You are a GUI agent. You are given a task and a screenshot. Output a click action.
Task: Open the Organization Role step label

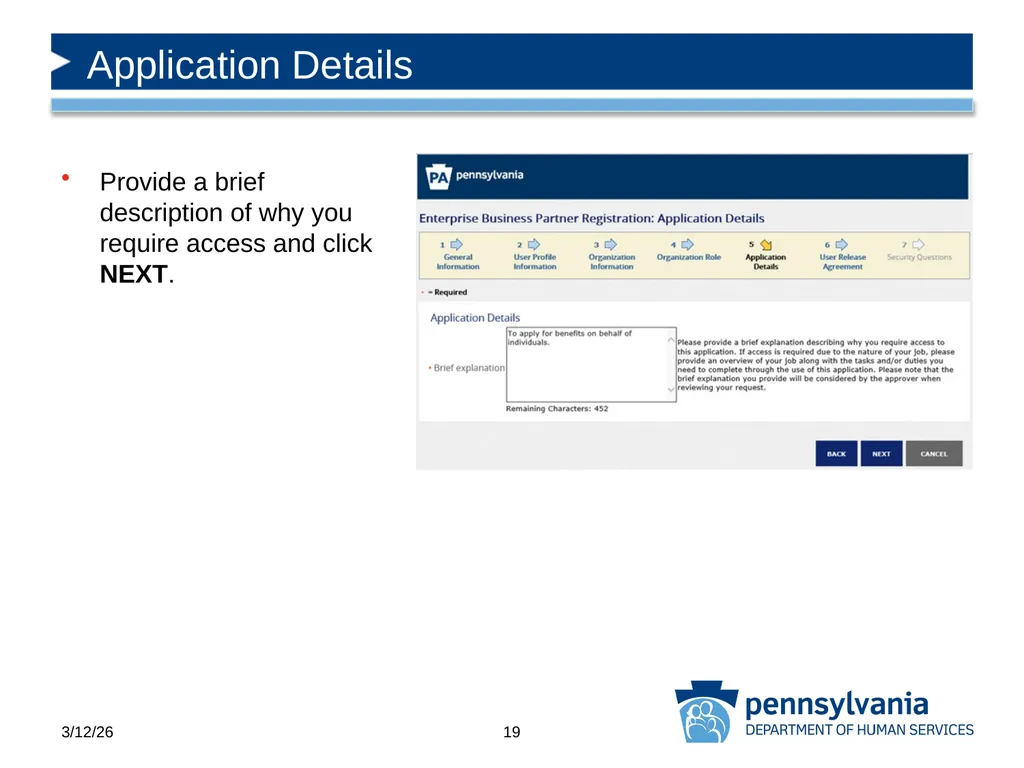(x=689, y=257)
